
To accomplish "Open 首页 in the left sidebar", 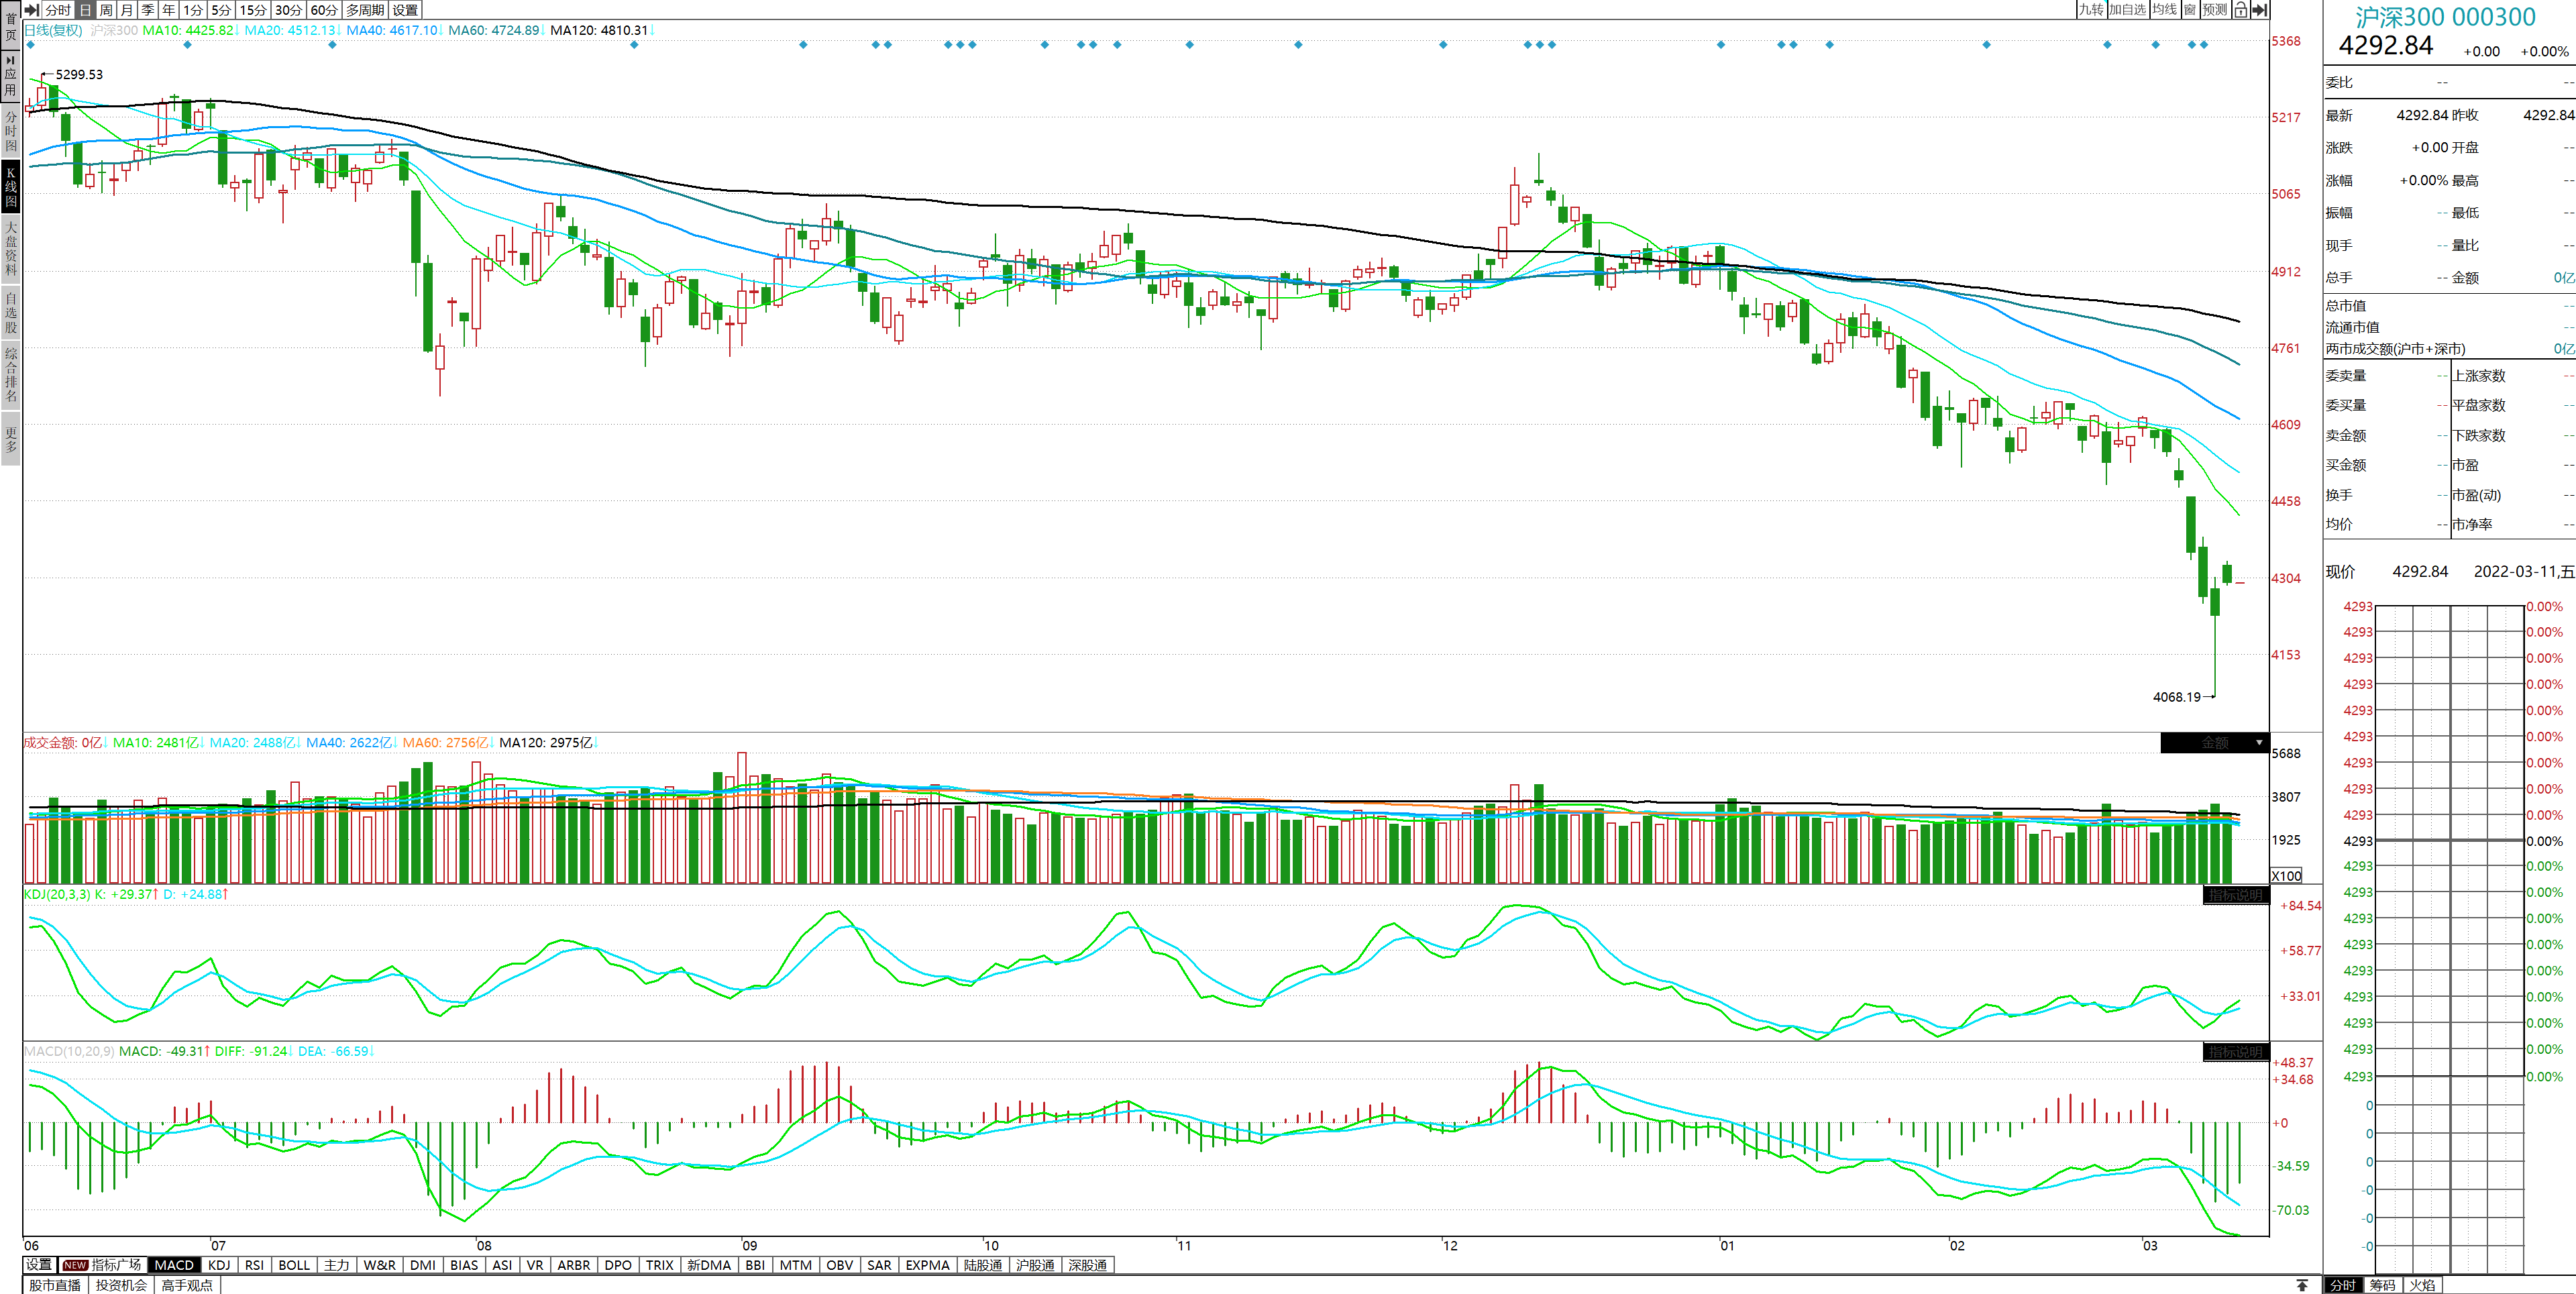I will point(11,26).
